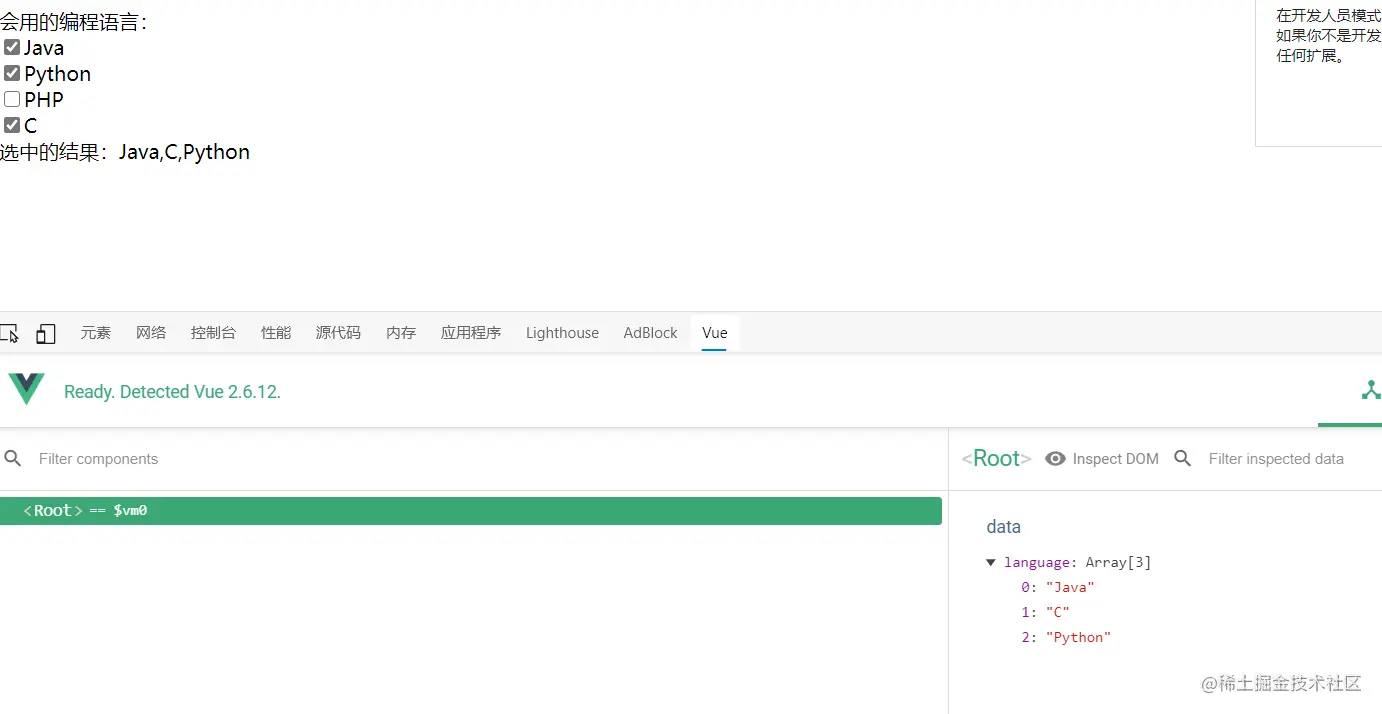1382x714 pixels.
Task: Click the Inspect DOM button
Action: click(1102, 459)
